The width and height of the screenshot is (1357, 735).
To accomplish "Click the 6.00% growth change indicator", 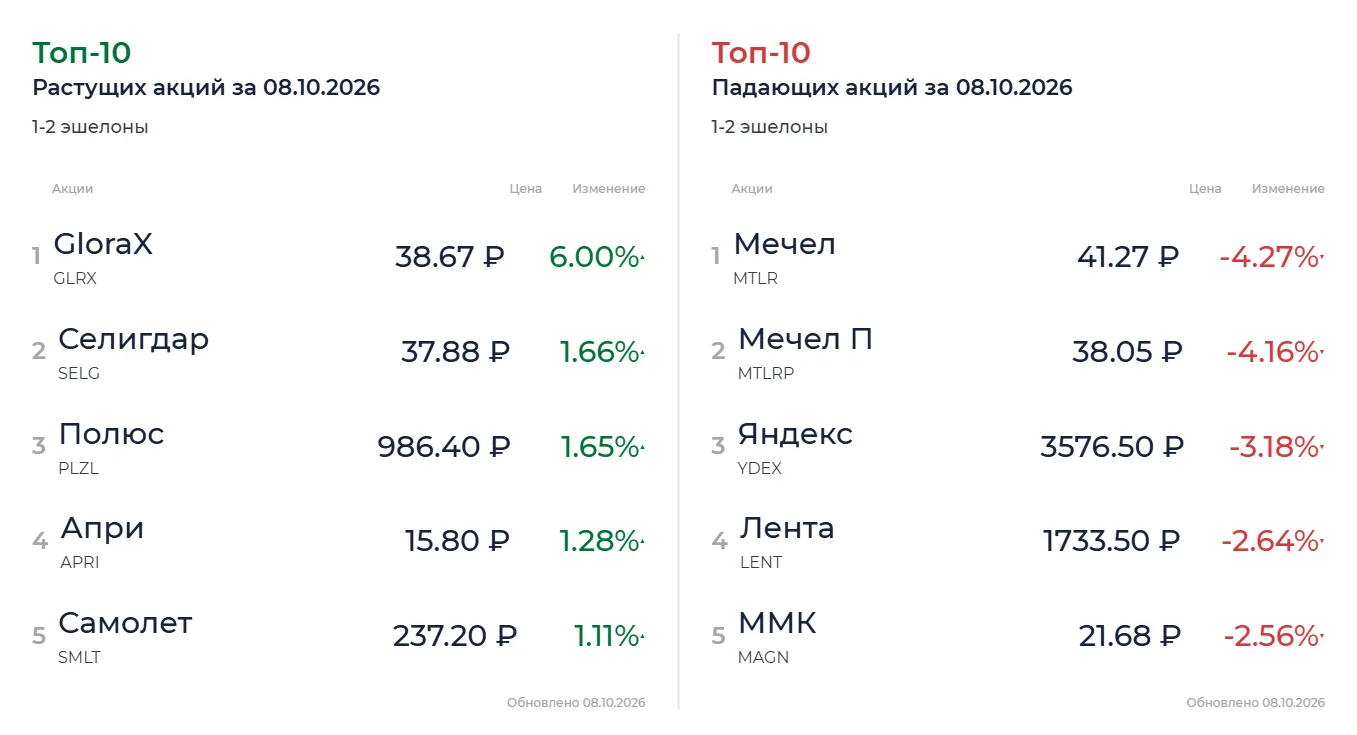I will tap(594, 257).
